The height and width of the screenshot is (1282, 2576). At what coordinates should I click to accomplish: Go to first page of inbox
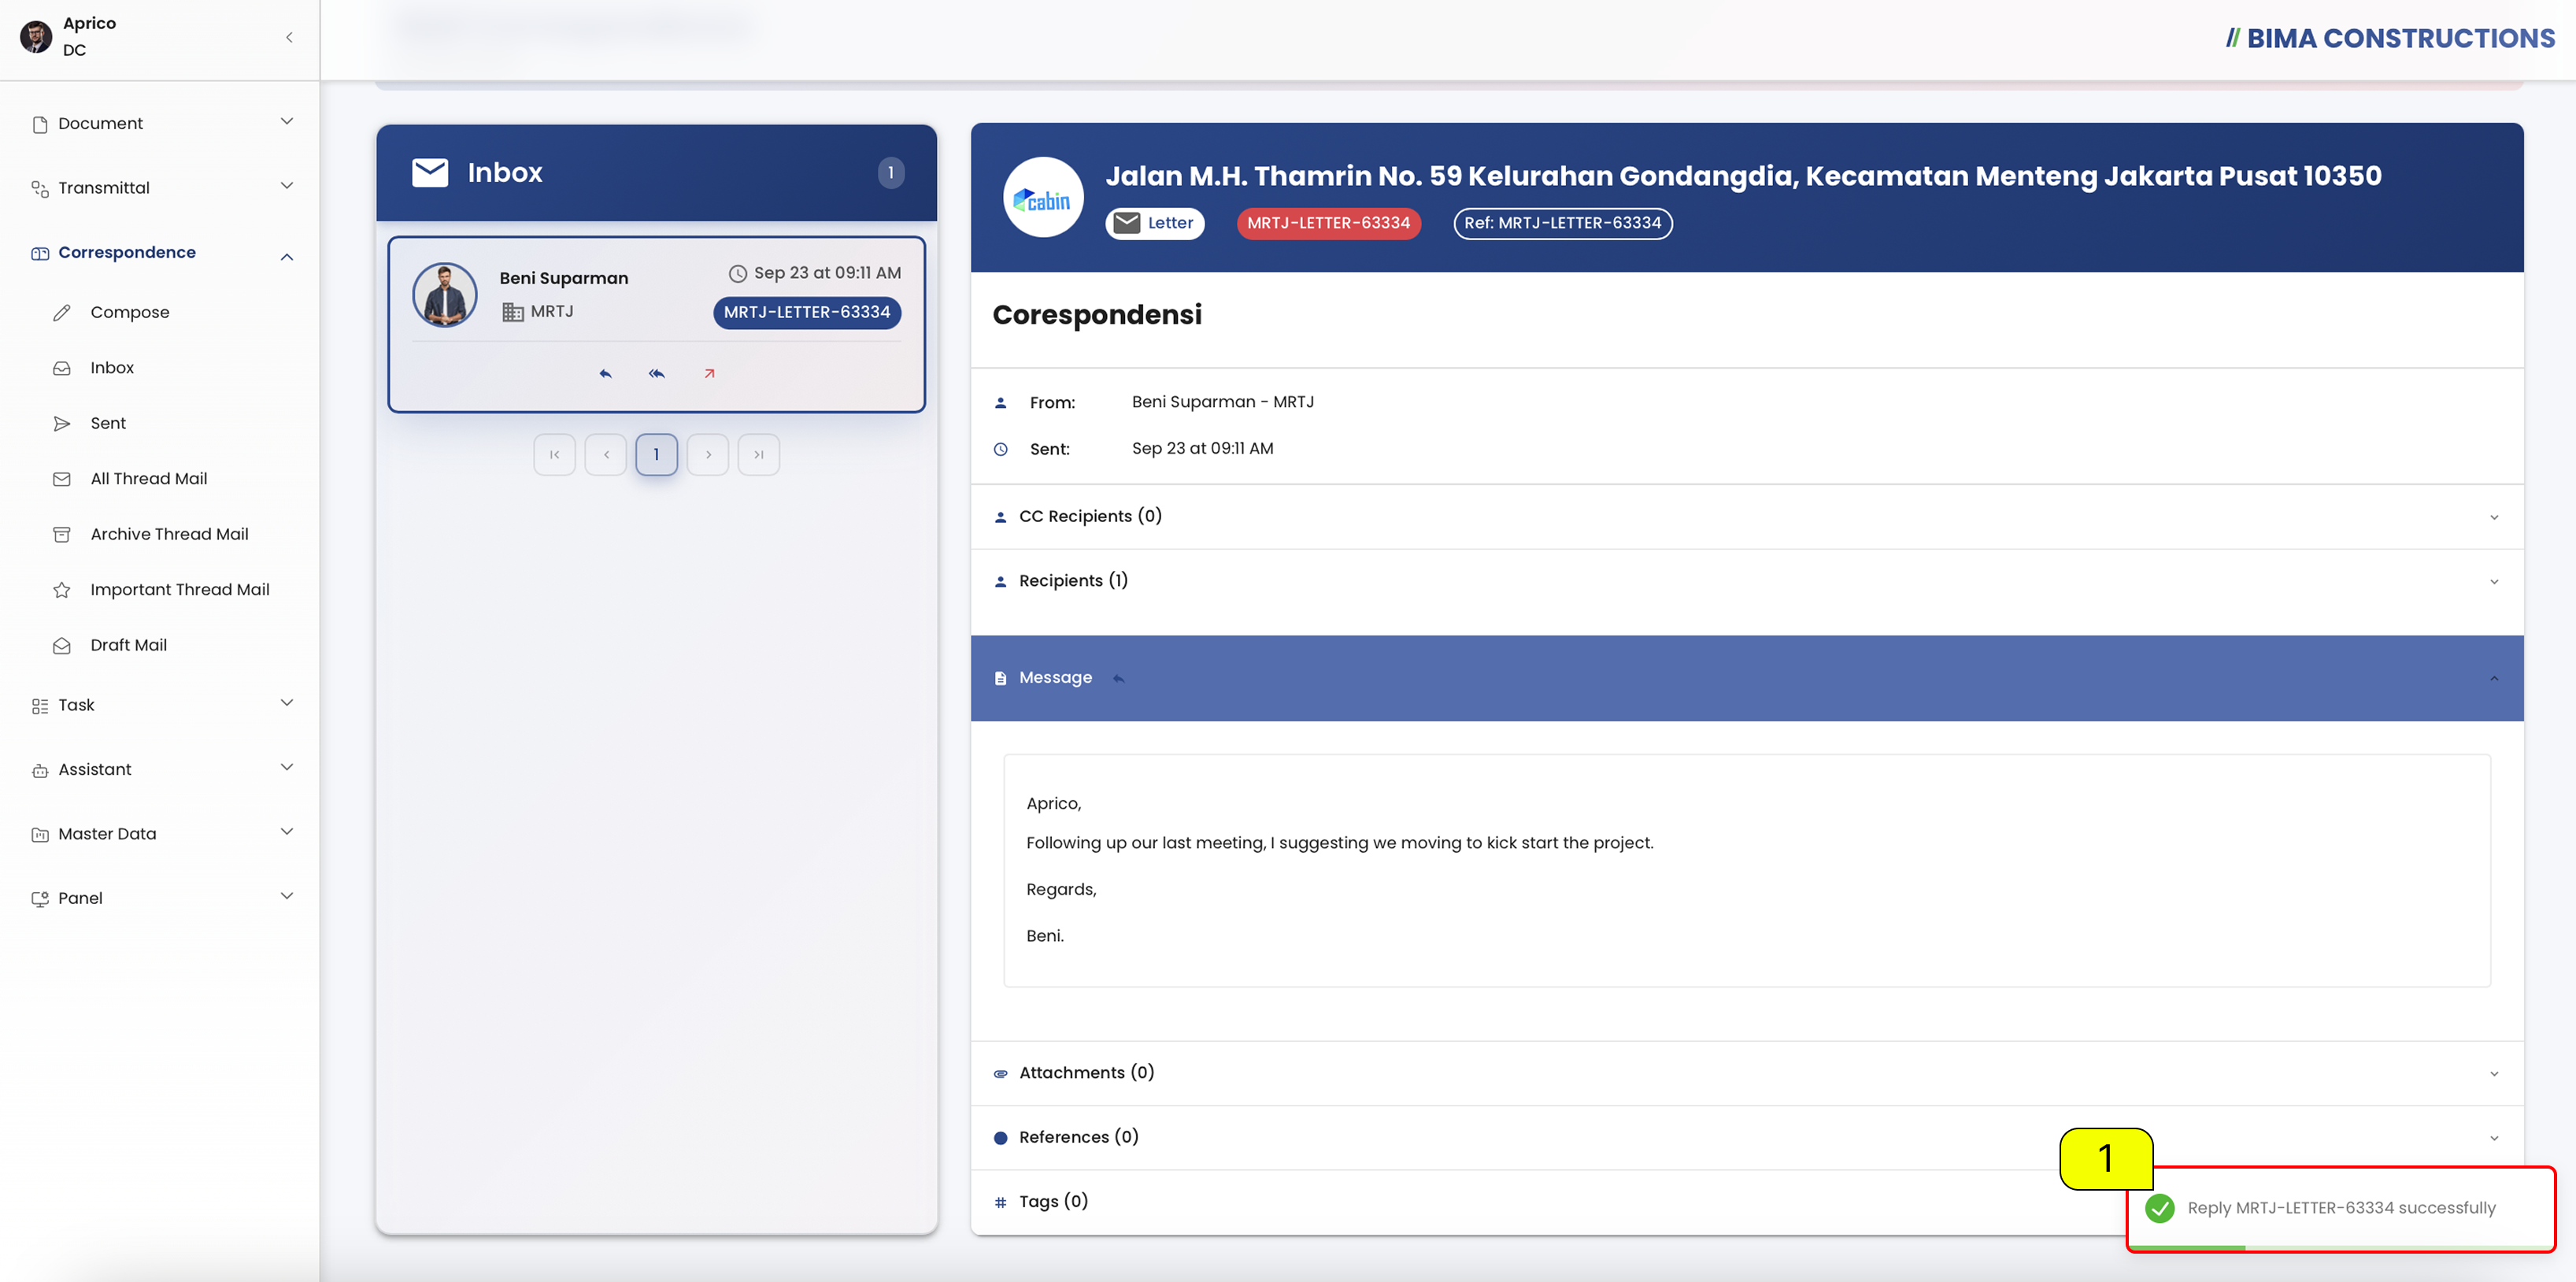(x=554, y=455)
